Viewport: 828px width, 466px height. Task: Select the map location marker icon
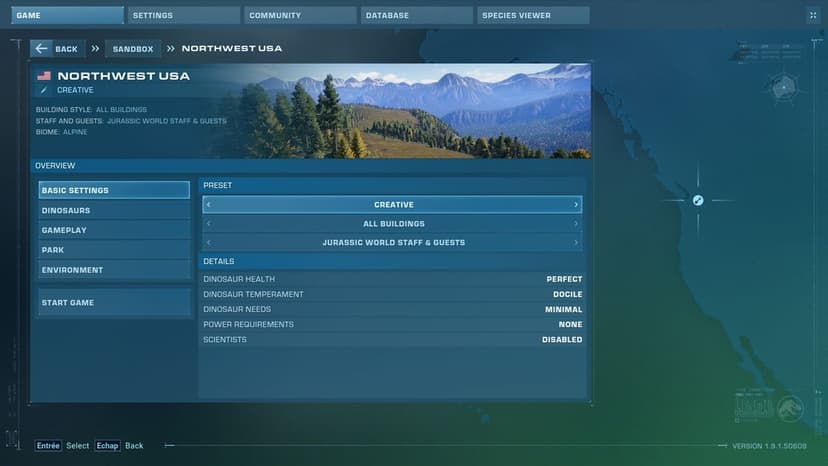(698, 200)
